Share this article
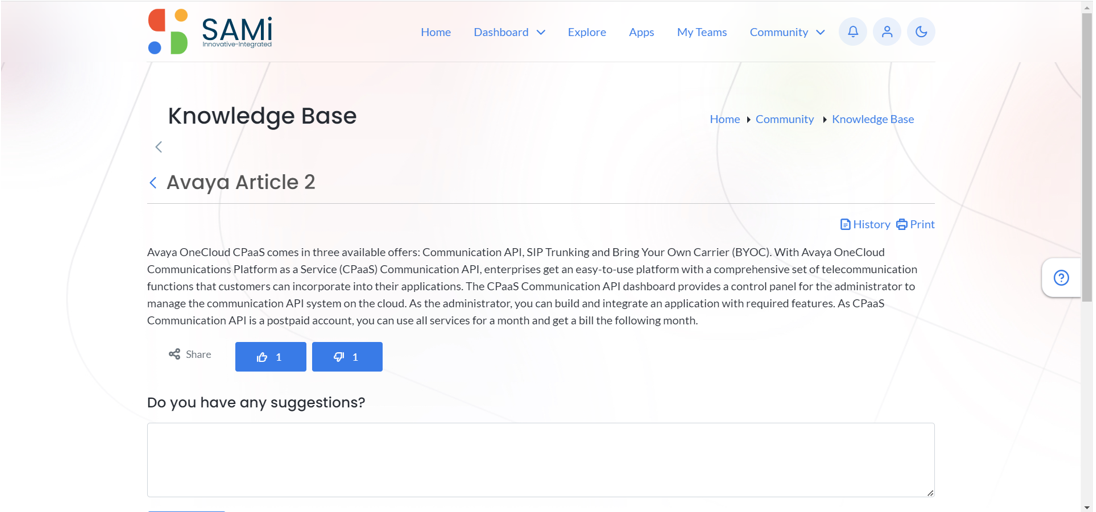 pyautogui.click(x=190, y=355)
